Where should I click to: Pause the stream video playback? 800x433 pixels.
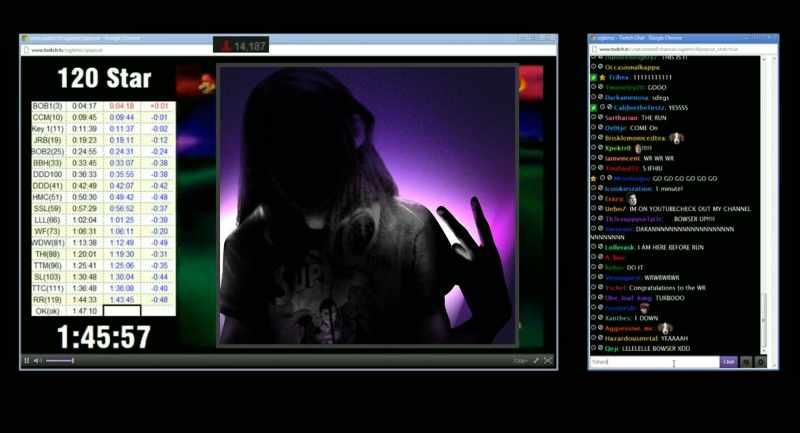(x=27, y=361)
